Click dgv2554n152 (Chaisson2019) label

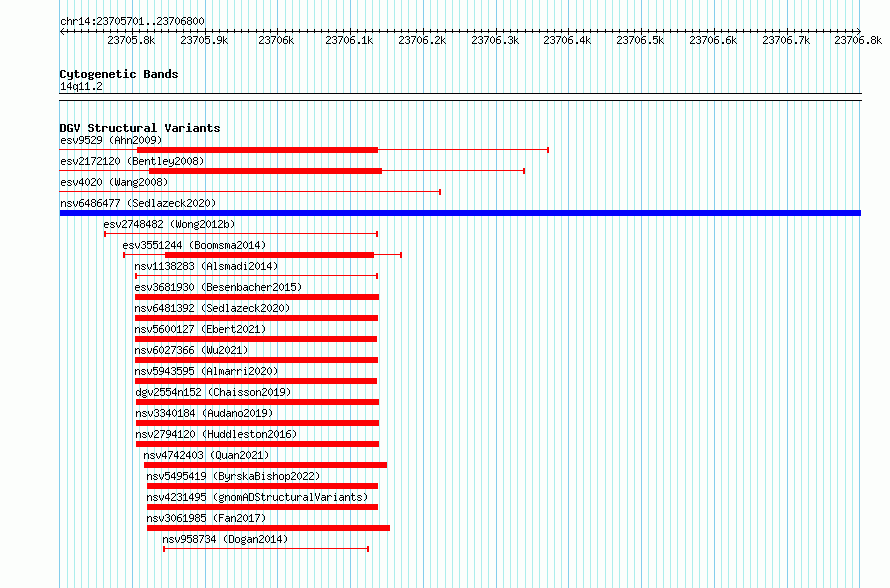(x=213, y=392)
